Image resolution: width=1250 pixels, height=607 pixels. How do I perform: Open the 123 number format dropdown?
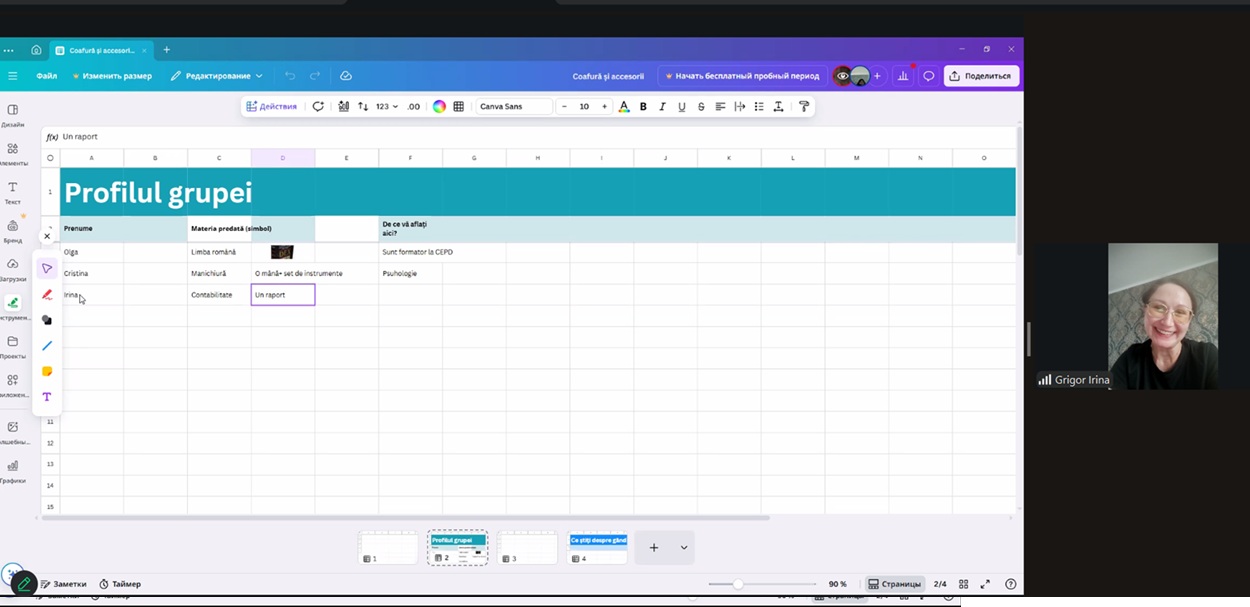(x=386, y=106)
